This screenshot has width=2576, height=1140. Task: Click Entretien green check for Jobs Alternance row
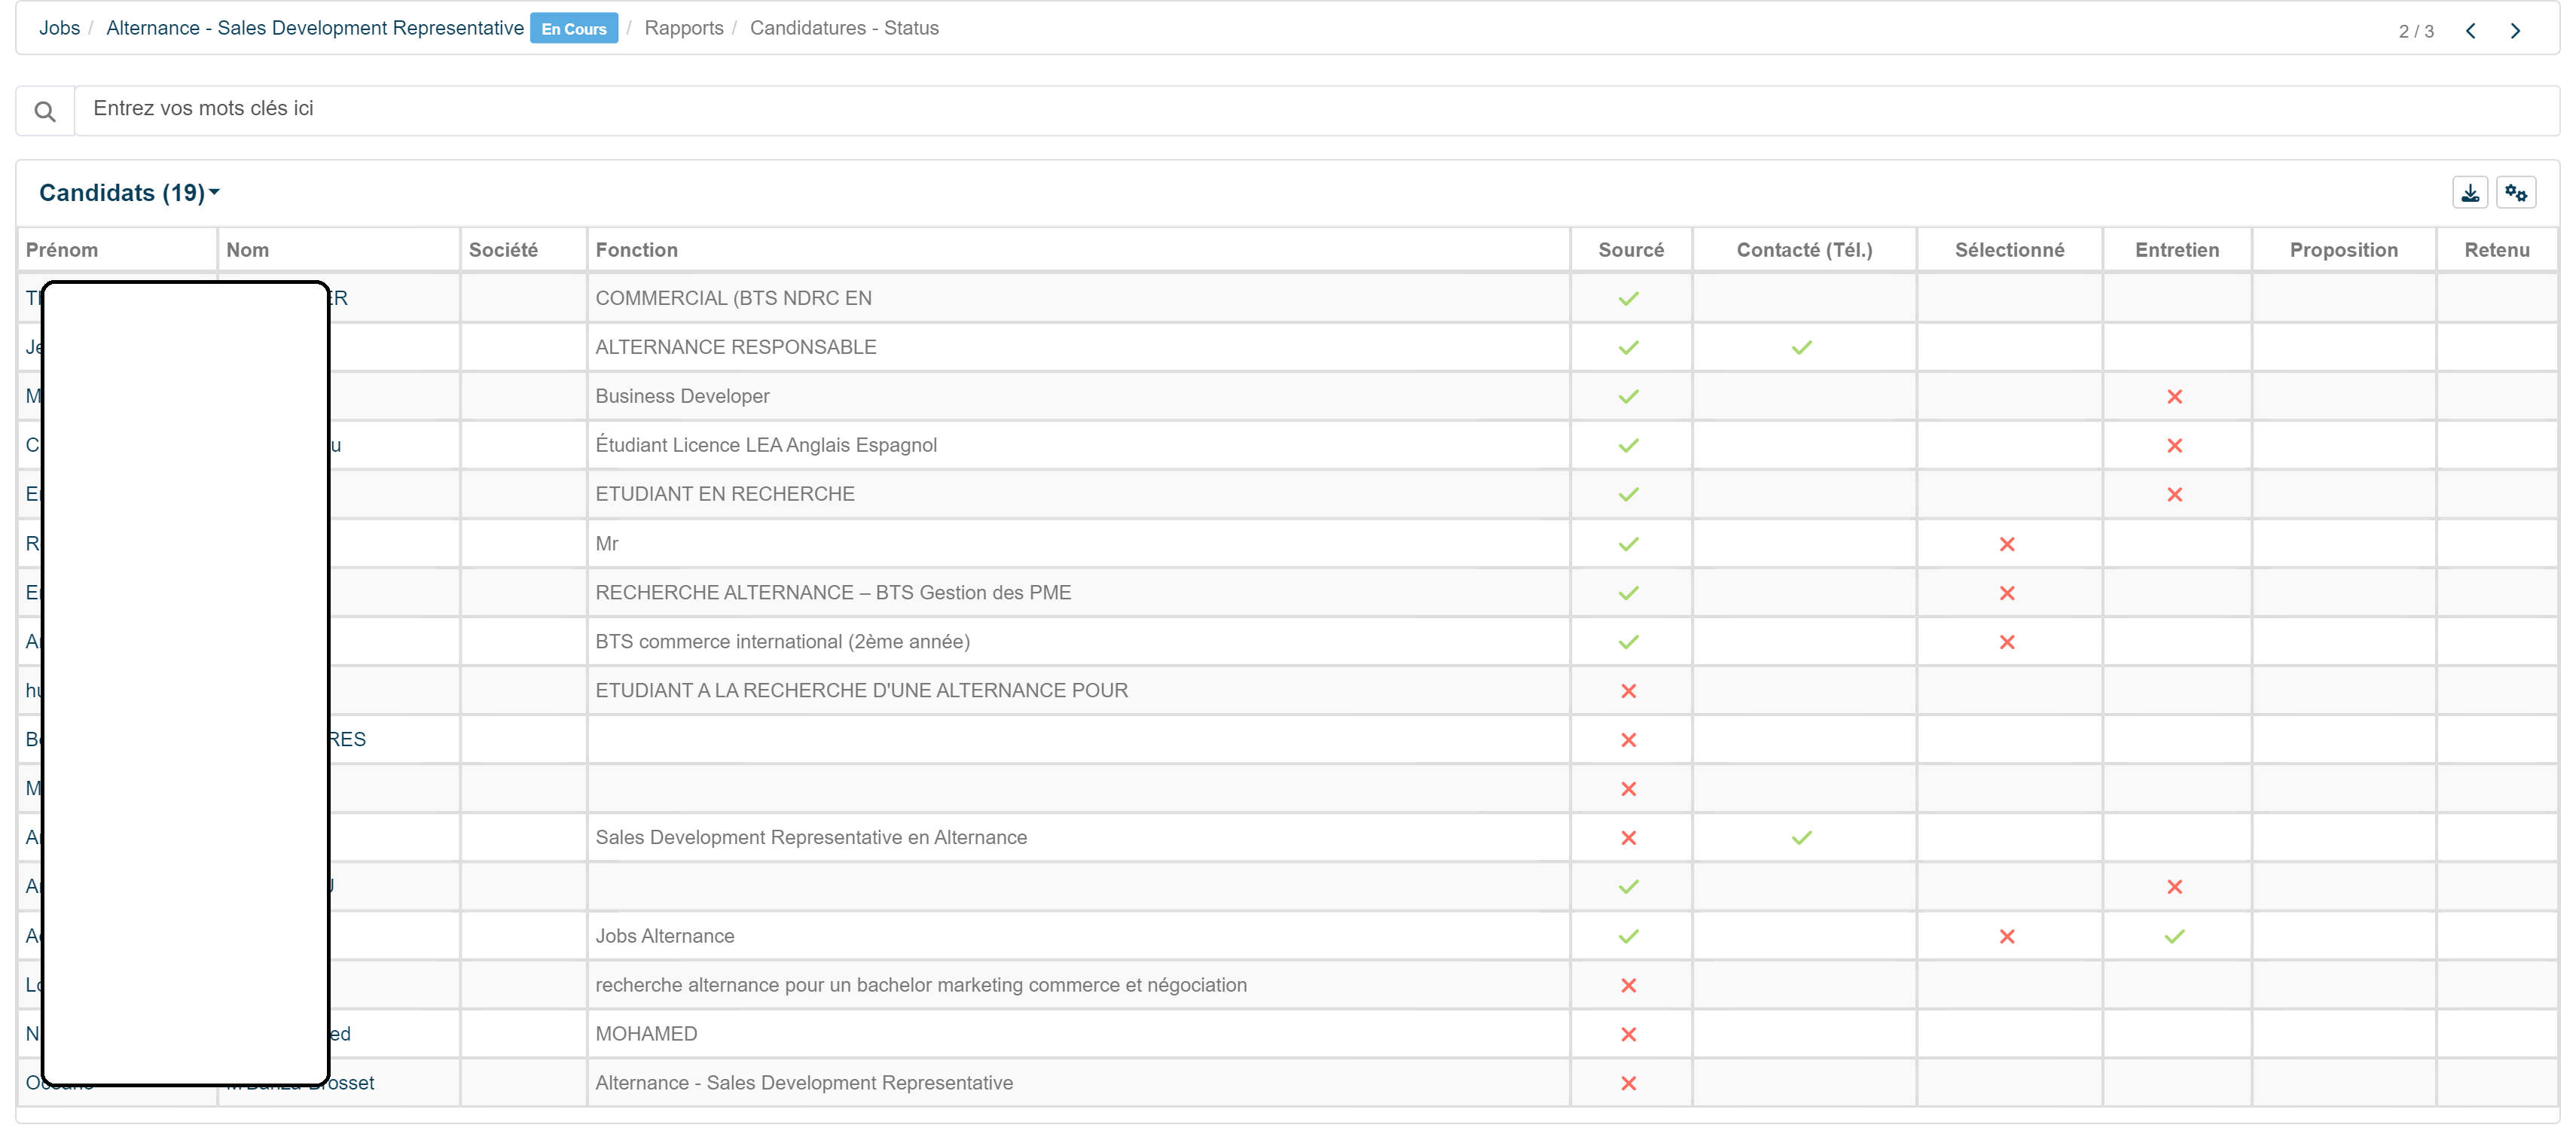(2175, 937)
